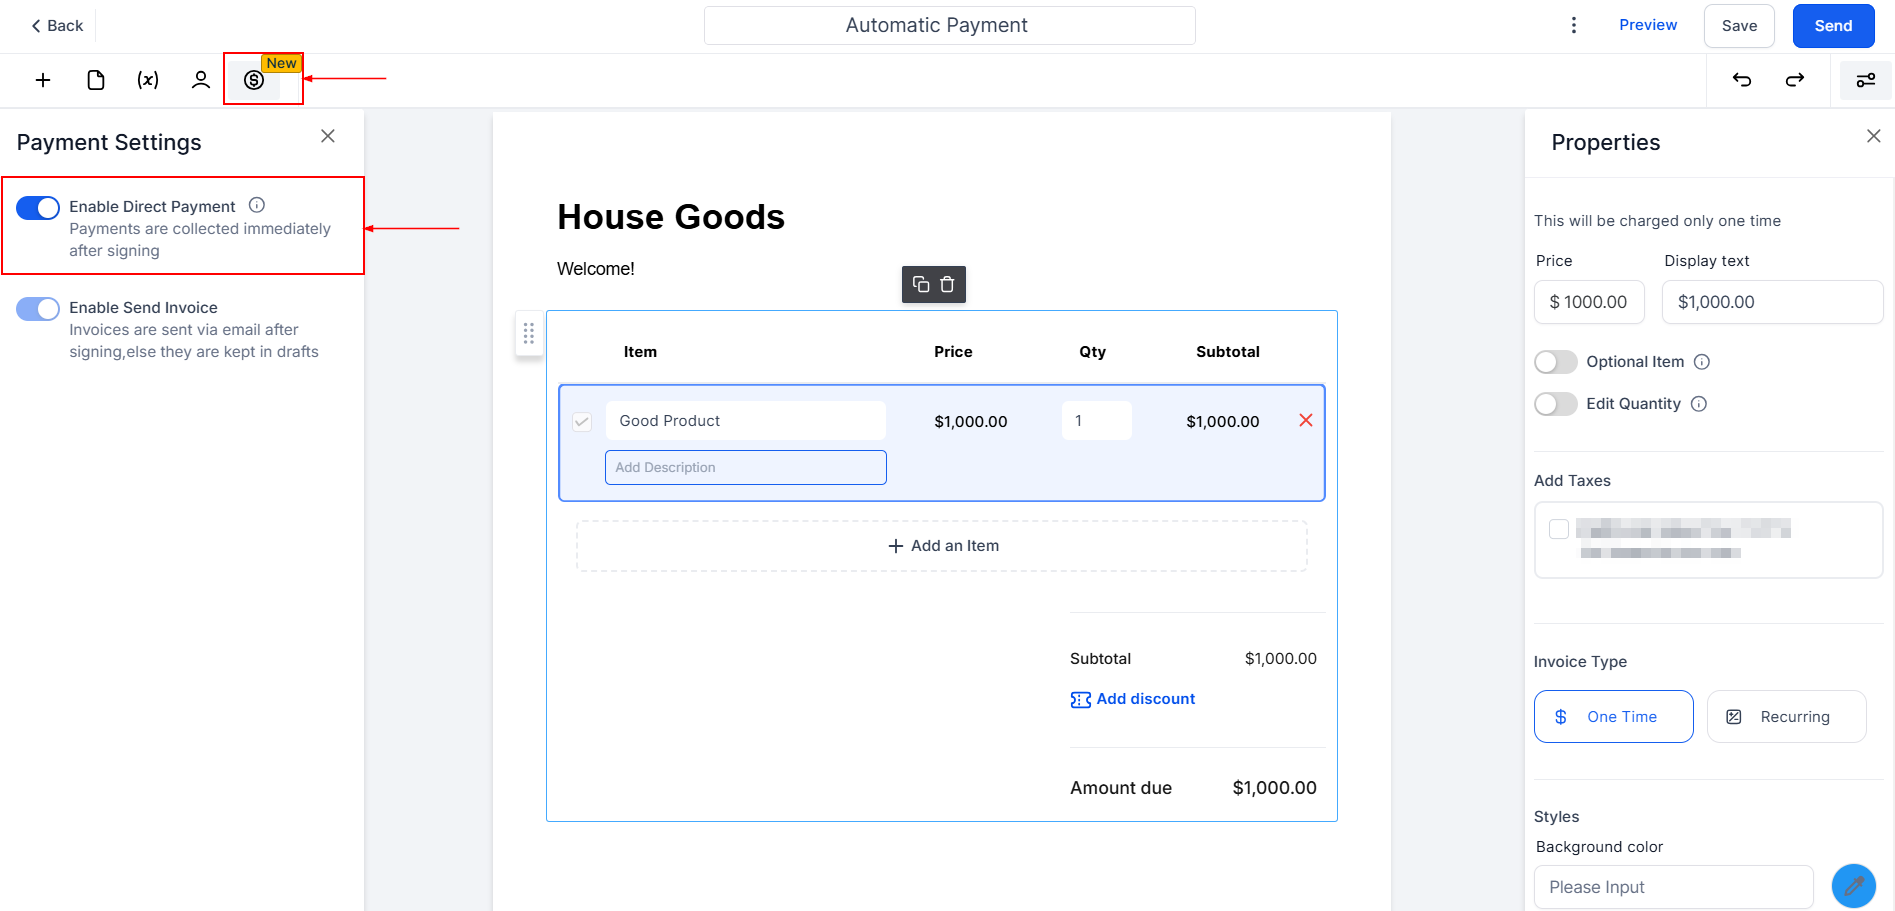Check the tax checkbox under Add Taxes
The width and height of the screenshot is (1895, 911).
(x=1559, y=529)
